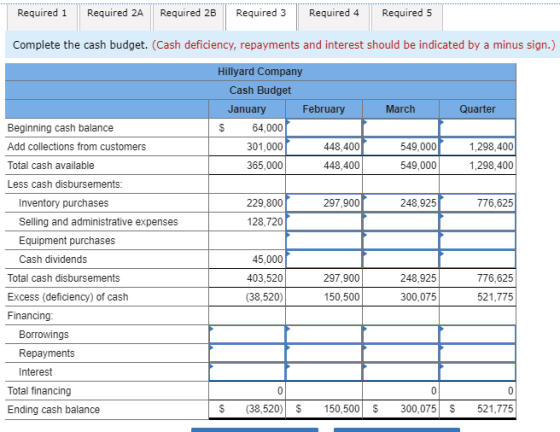Switch to the Required 1 tab
The height and width of the screenshot is (432, 560).
(42, 16)
